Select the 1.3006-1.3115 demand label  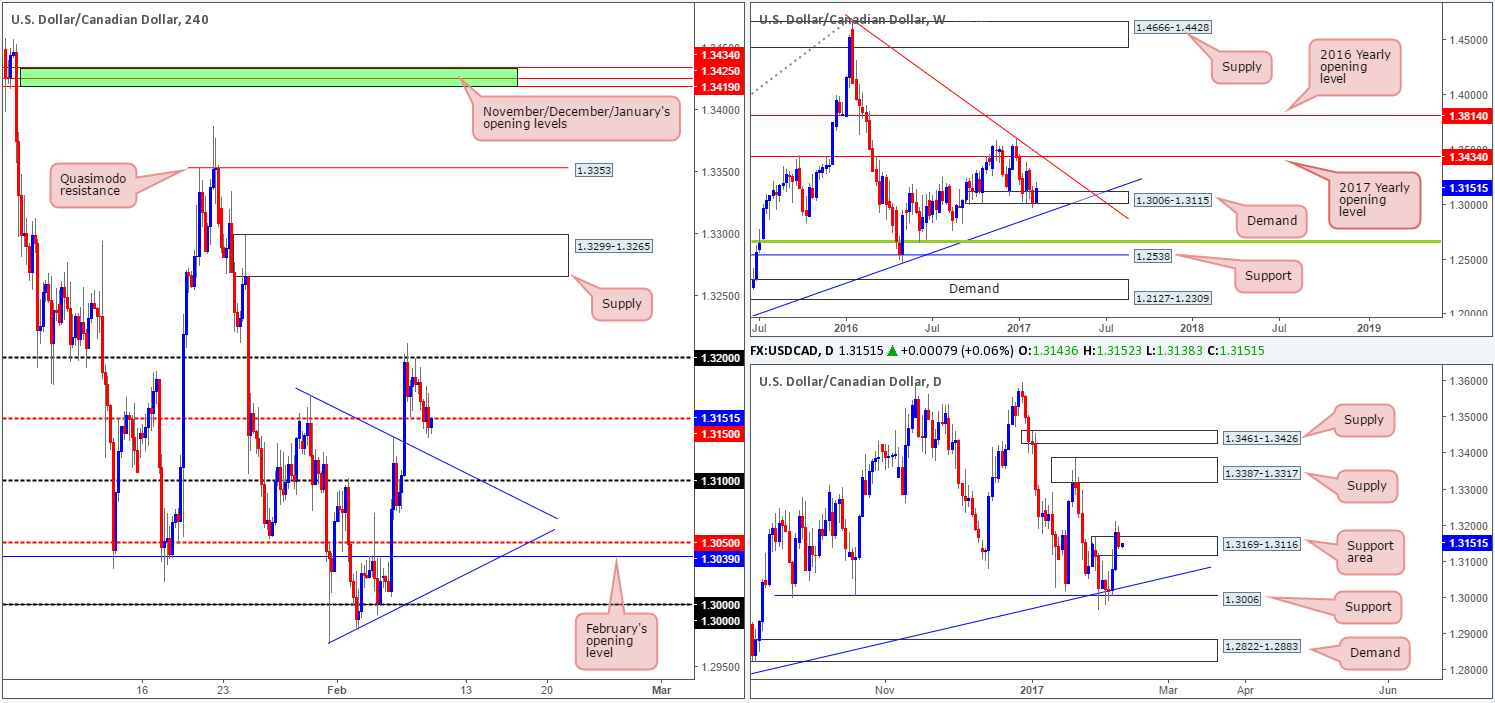click(1174, 200)
